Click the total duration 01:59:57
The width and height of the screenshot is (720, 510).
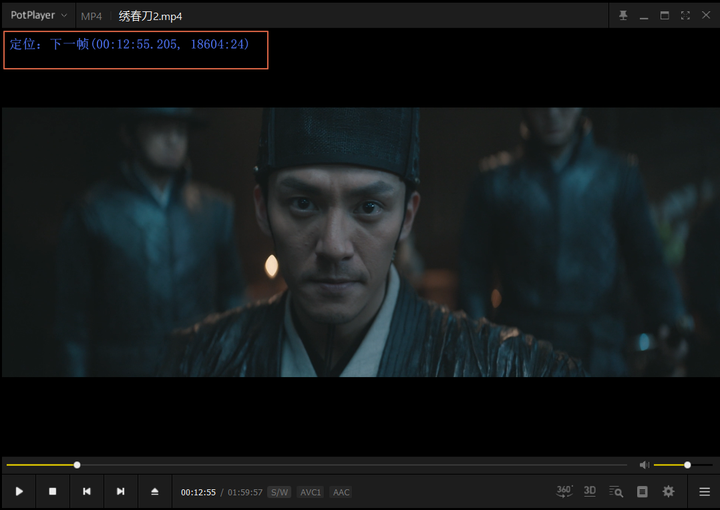click(x=245, y=493)
